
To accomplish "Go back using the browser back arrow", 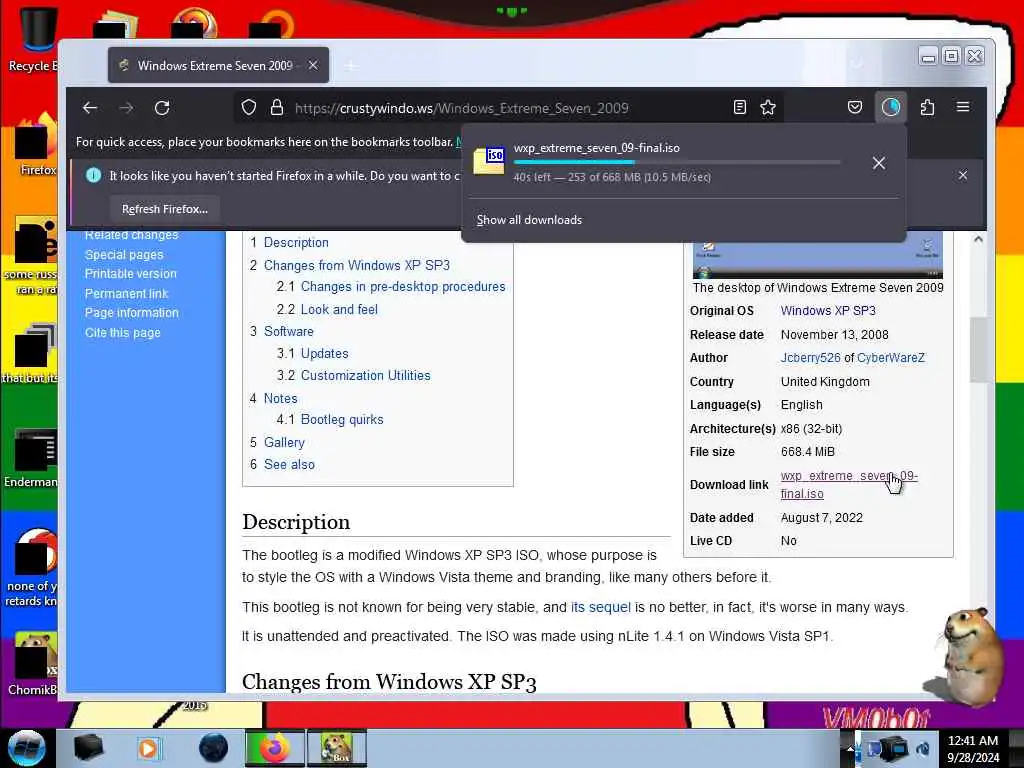I will point(90,108).
